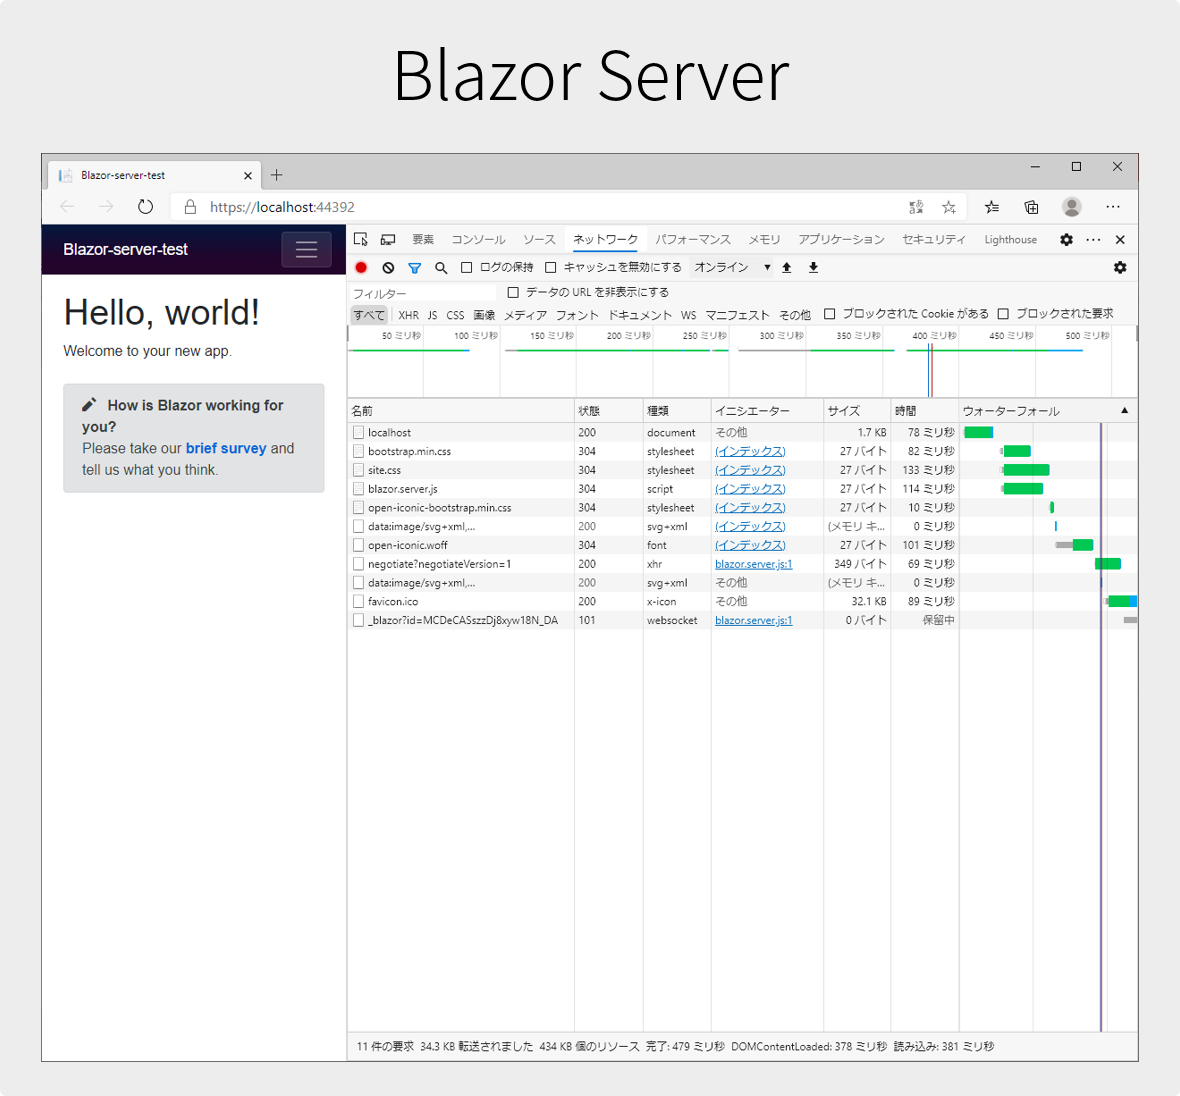Open the セキュリティ tab

[x=934, y=239]
